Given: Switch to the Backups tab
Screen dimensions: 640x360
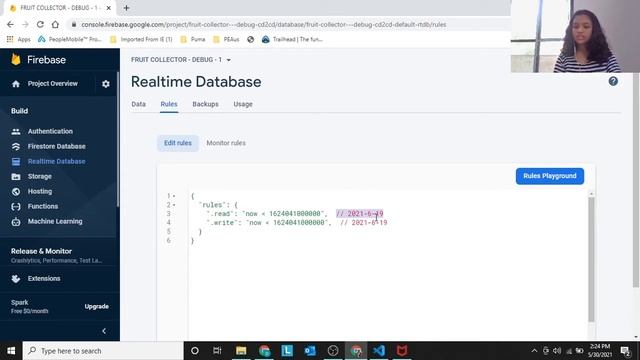Looking at the screenshot, I should (205, 104).
